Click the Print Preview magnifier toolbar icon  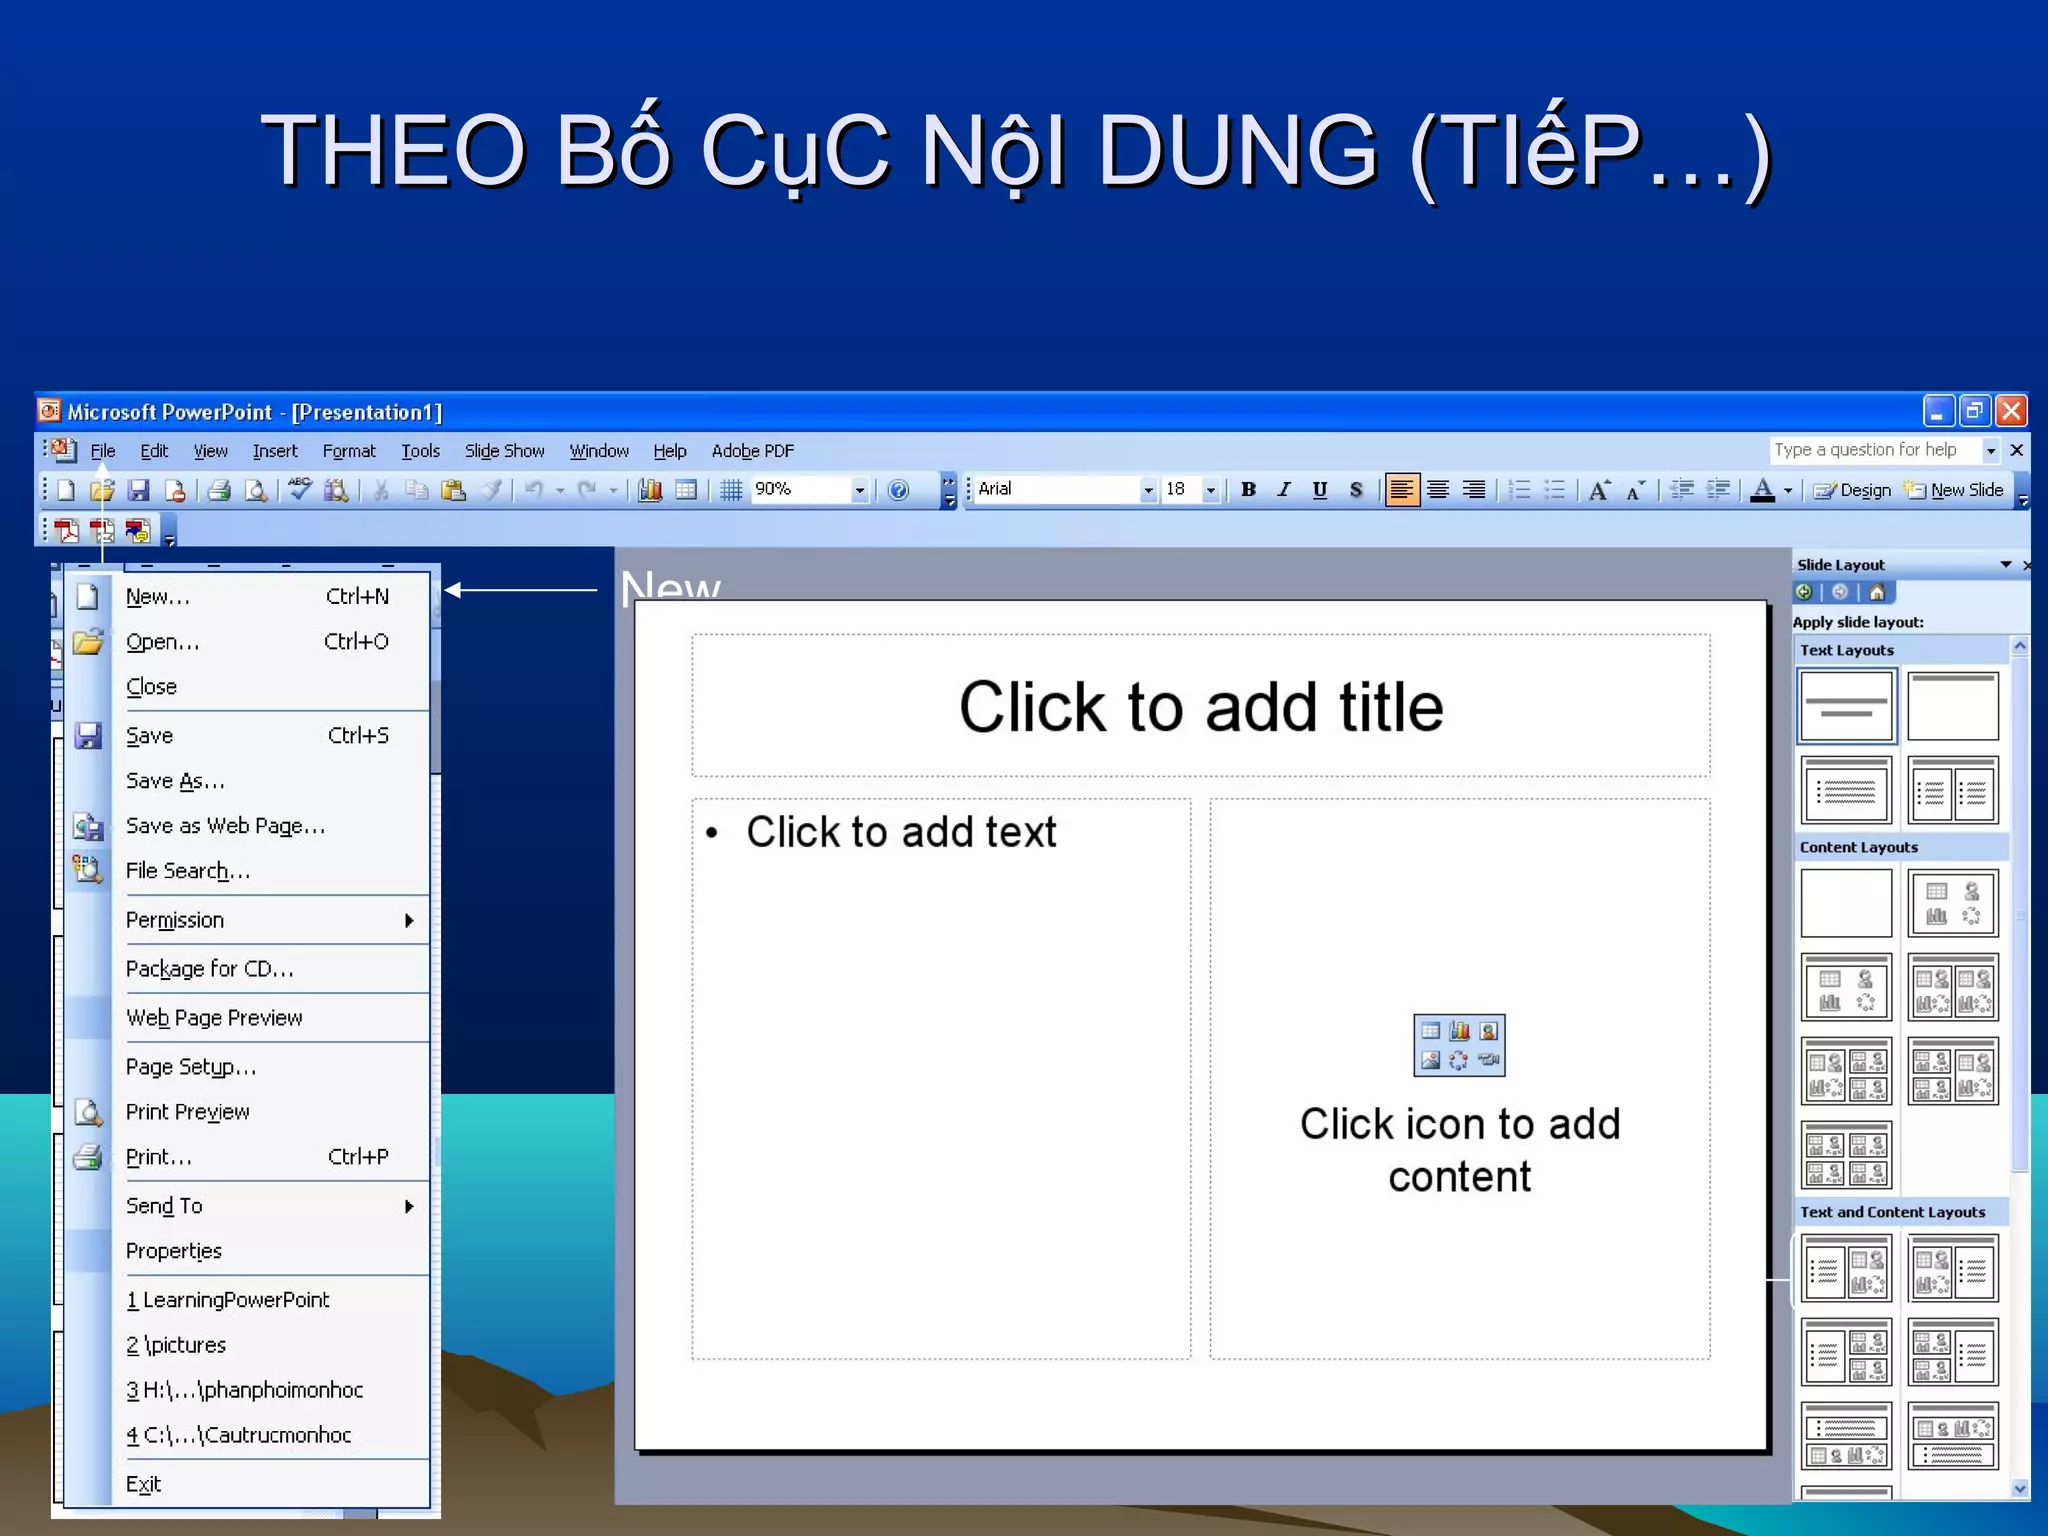pos(255,490)
